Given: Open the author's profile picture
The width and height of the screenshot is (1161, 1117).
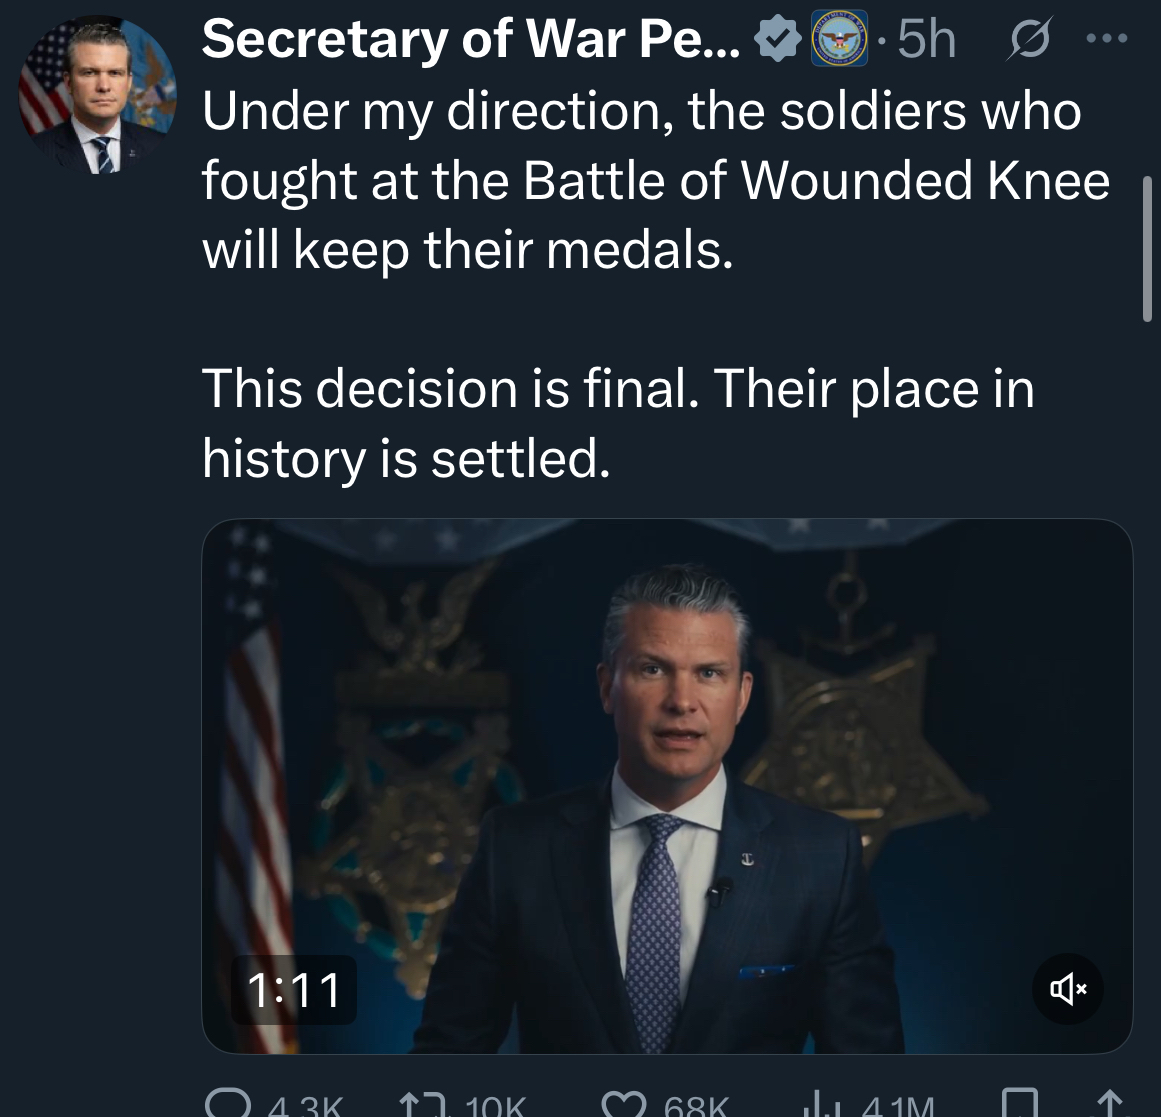Looking at the screenshot, I should [97, 96].
